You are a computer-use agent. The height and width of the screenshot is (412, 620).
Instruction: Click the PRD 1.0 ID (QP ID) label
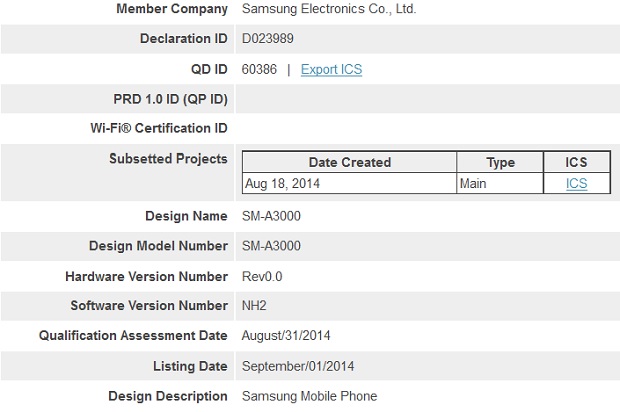click(170, 99)
